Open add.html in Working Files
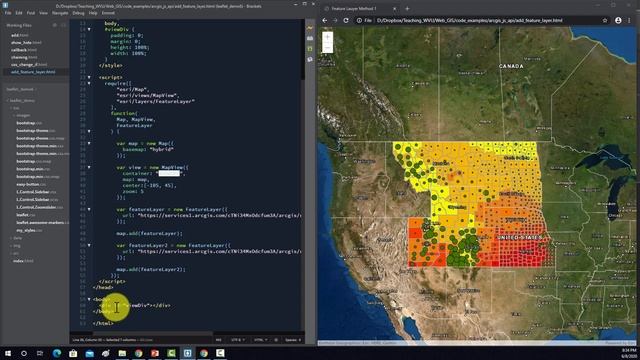Viewport: 640px width, 360px height. (x=20, y=35)
